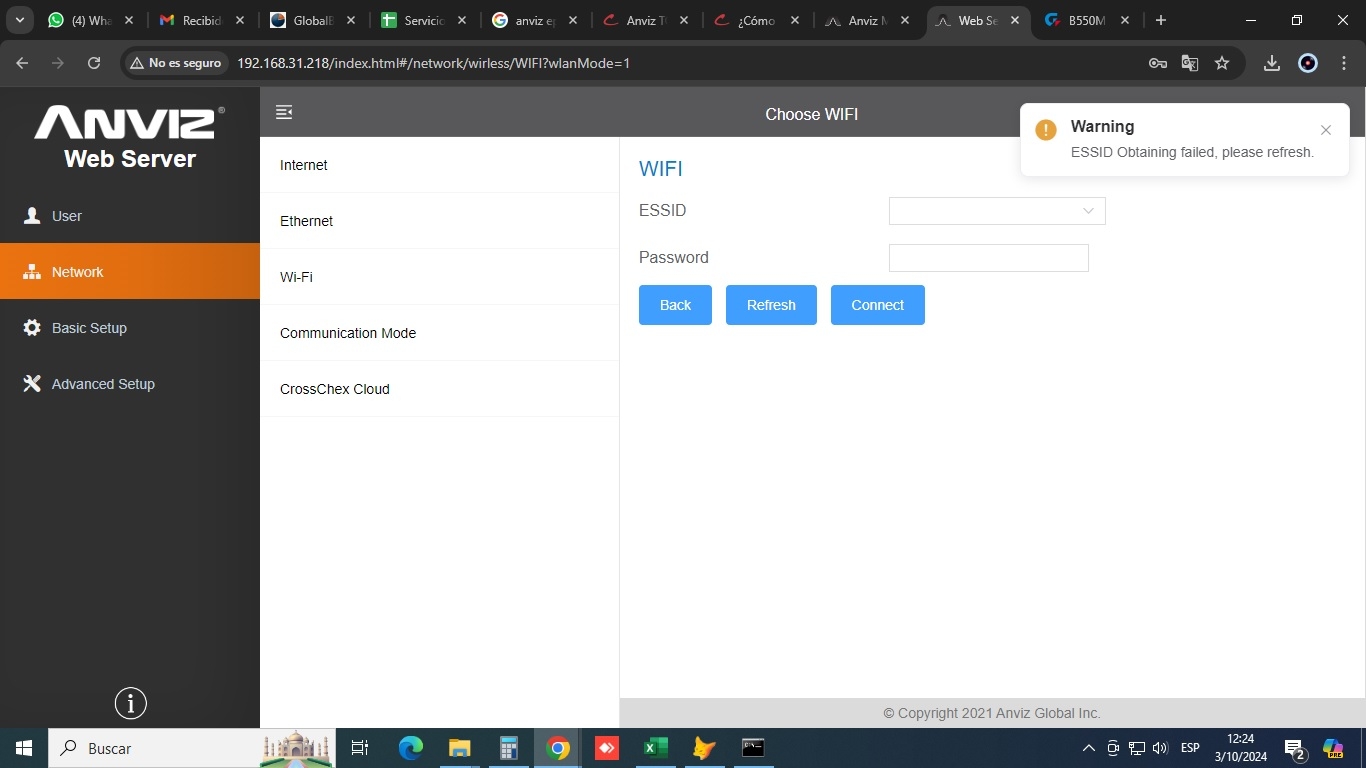This screenshot has height=768, width=1366.
Task: Open Basic Setup in sidebar
Action: pyautogui.click(x=130, y=327)
